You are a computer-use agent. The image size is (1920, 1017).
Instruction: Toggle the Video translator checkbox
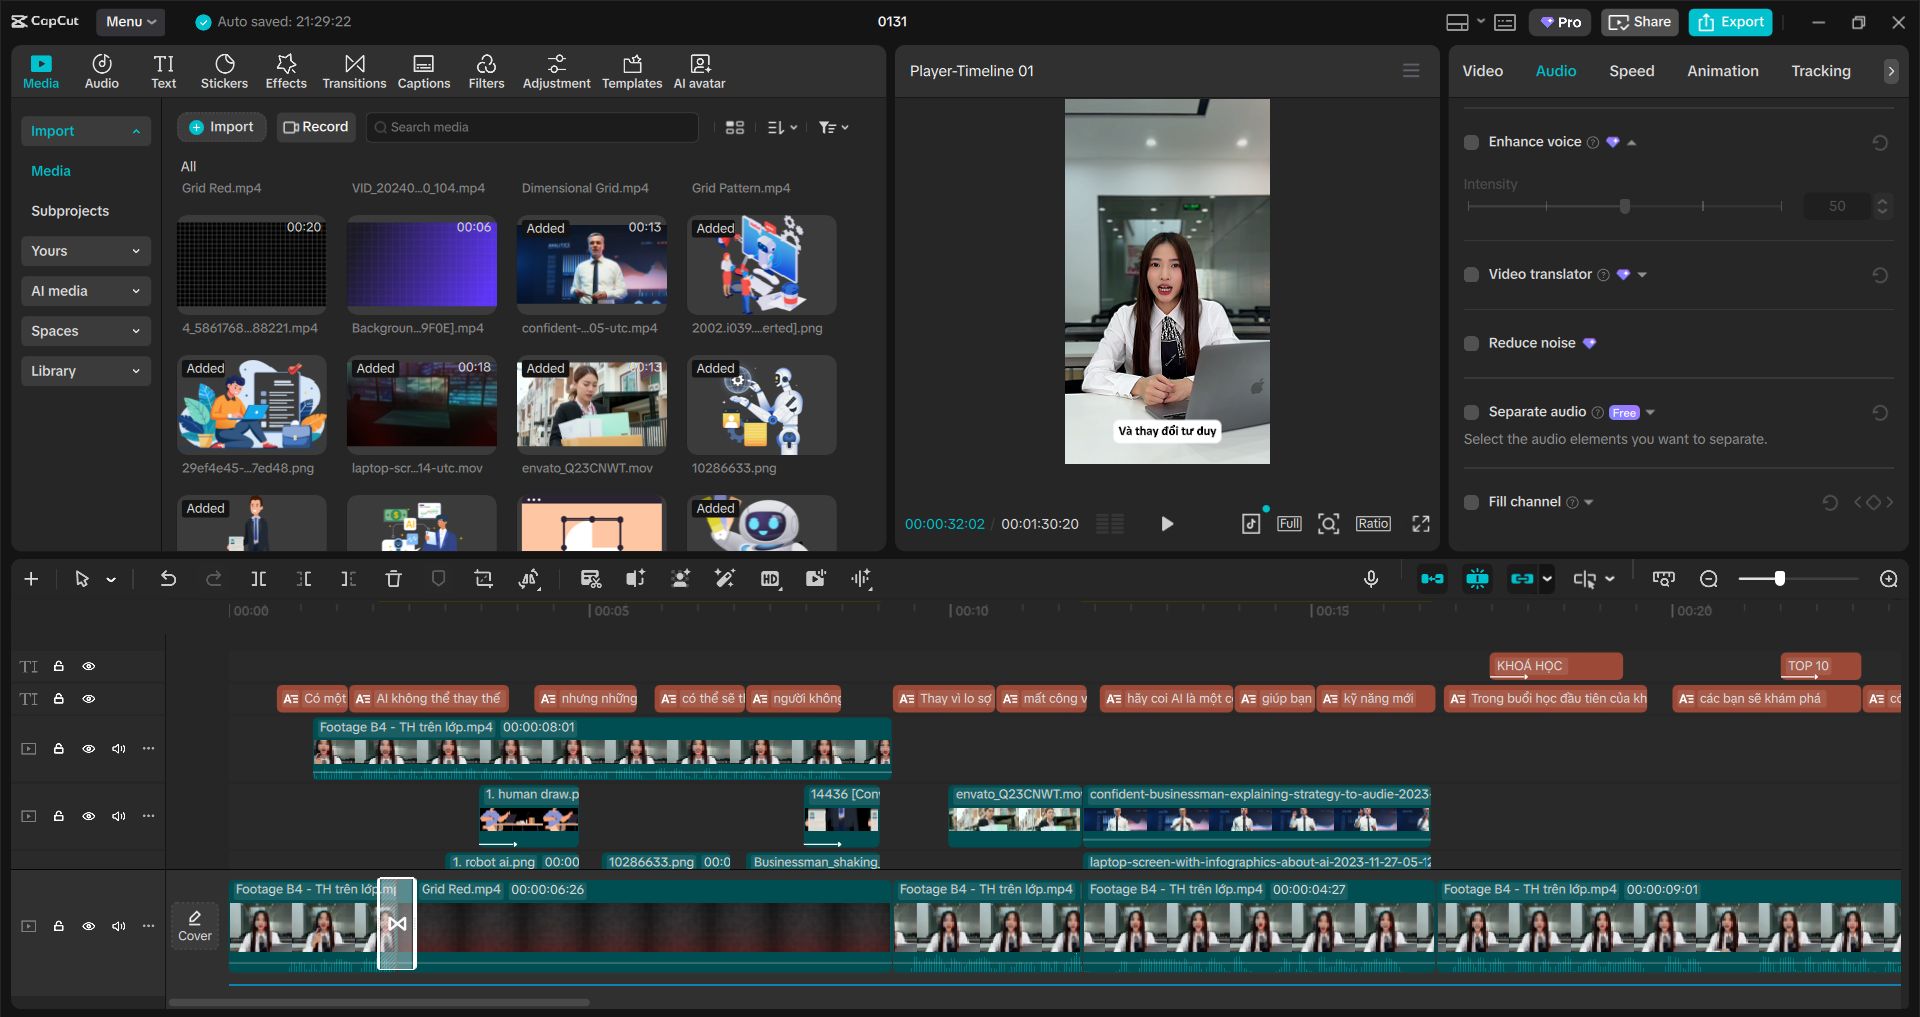tap(1471, 274)
